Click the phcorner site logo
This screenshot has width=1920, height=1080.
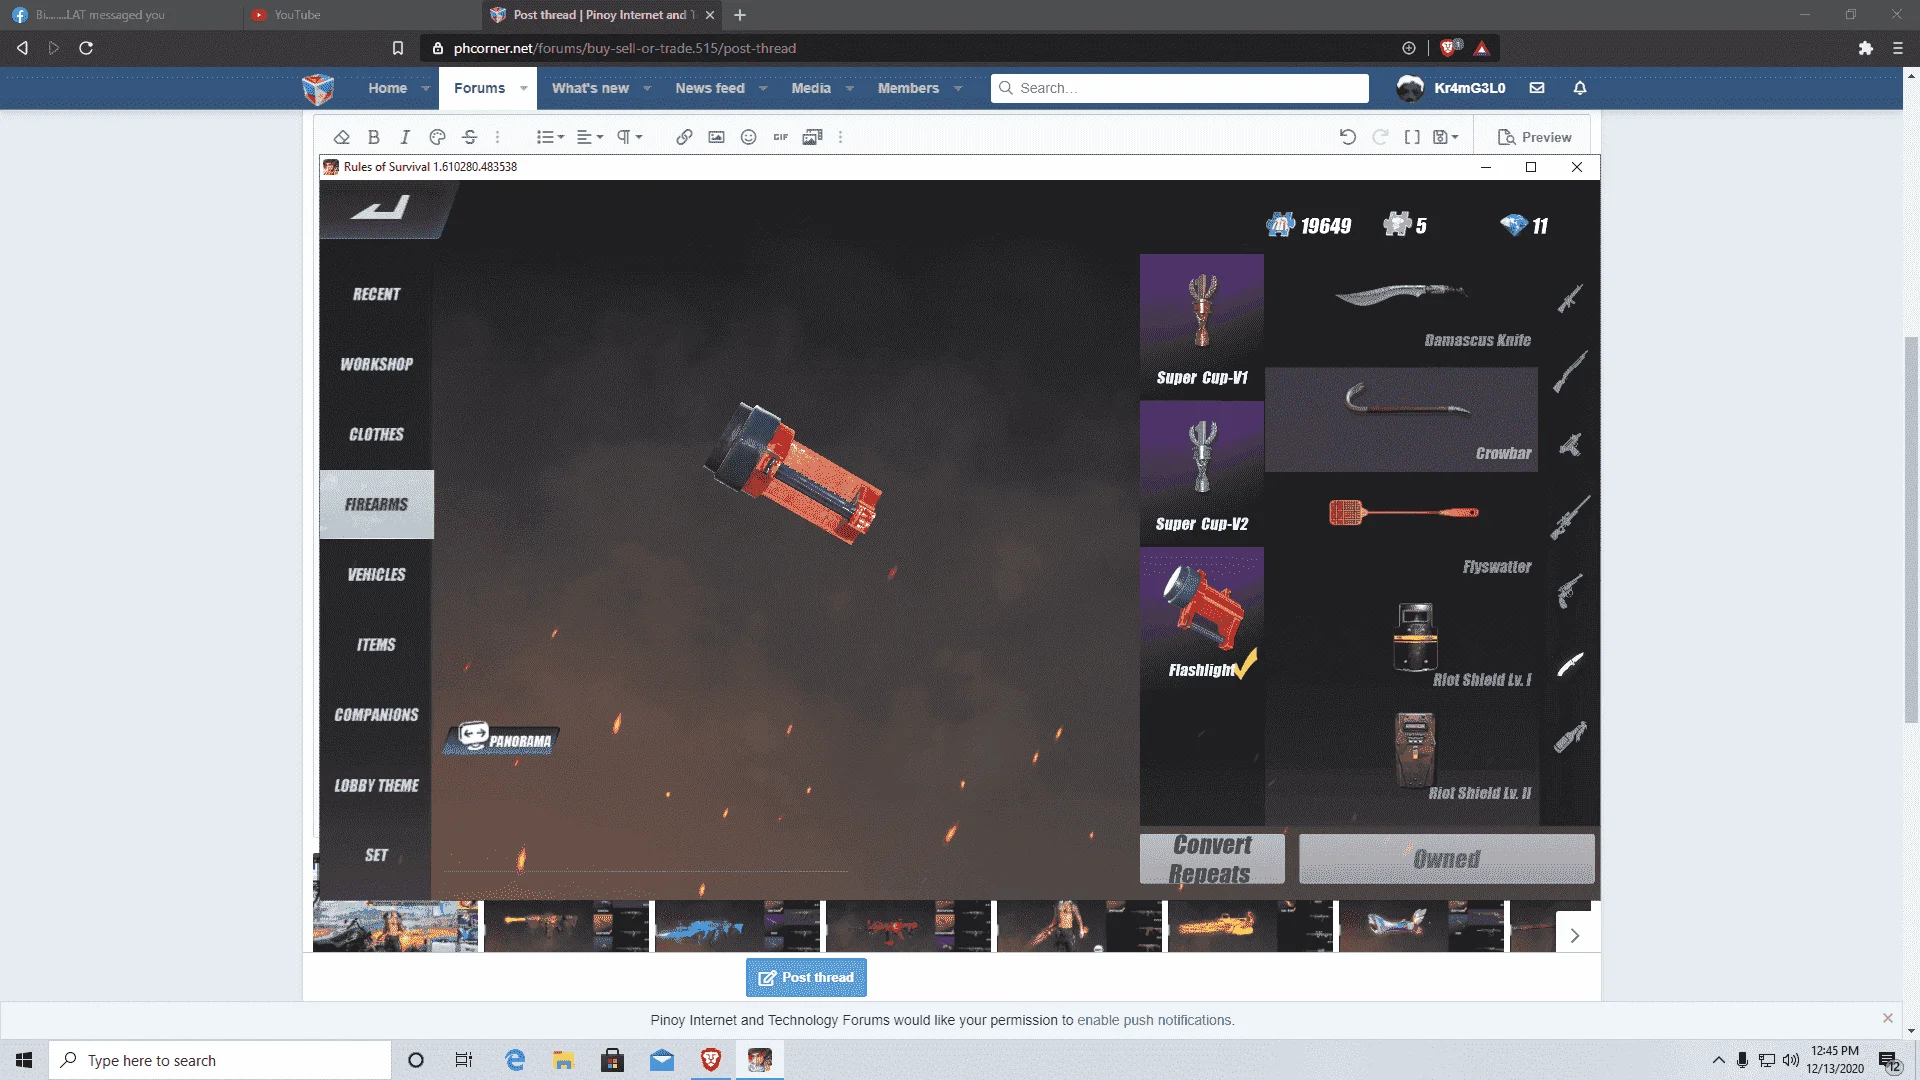pos(318,89)
